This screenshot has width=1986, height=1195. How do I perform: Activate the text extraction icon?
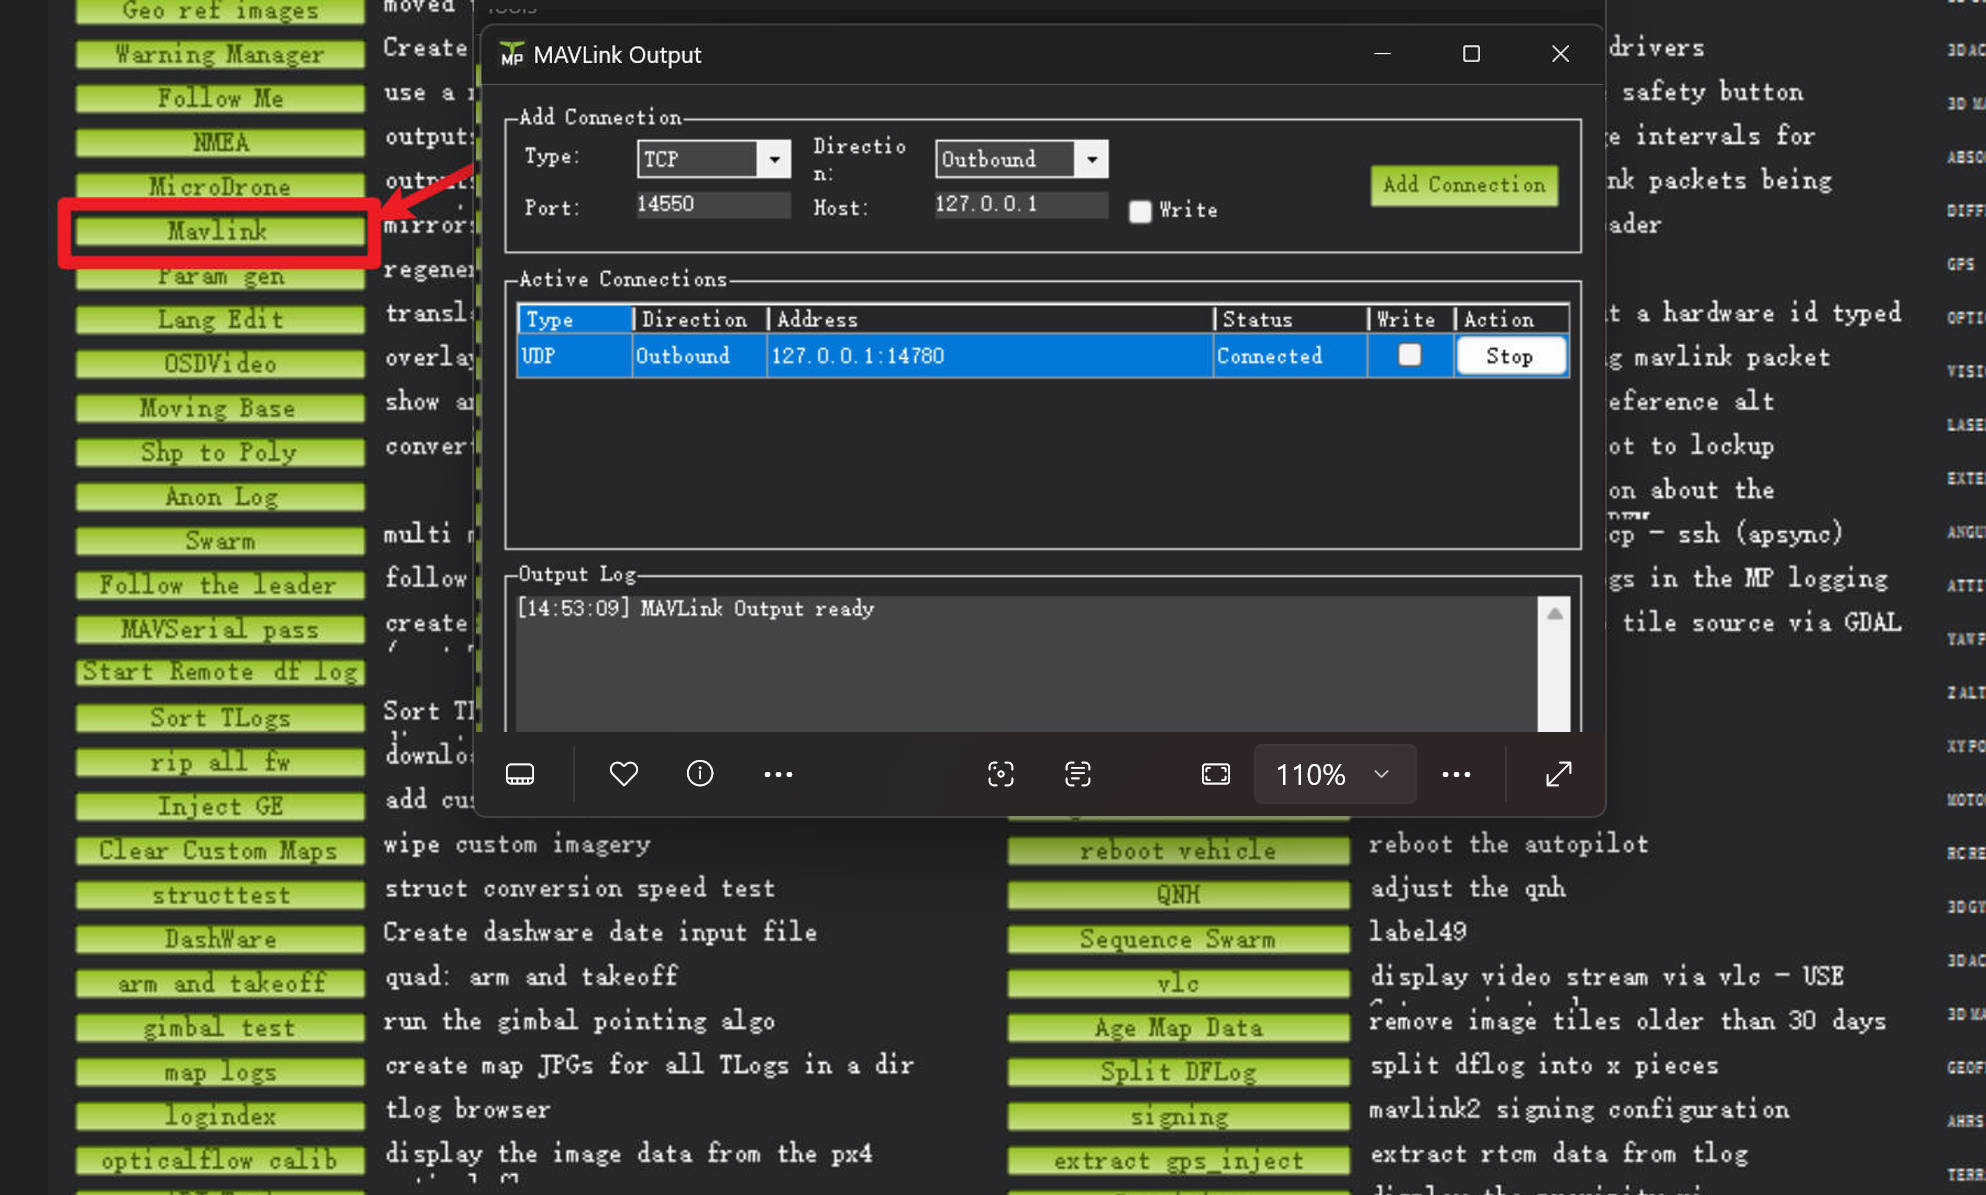(x=1077, y=773)
